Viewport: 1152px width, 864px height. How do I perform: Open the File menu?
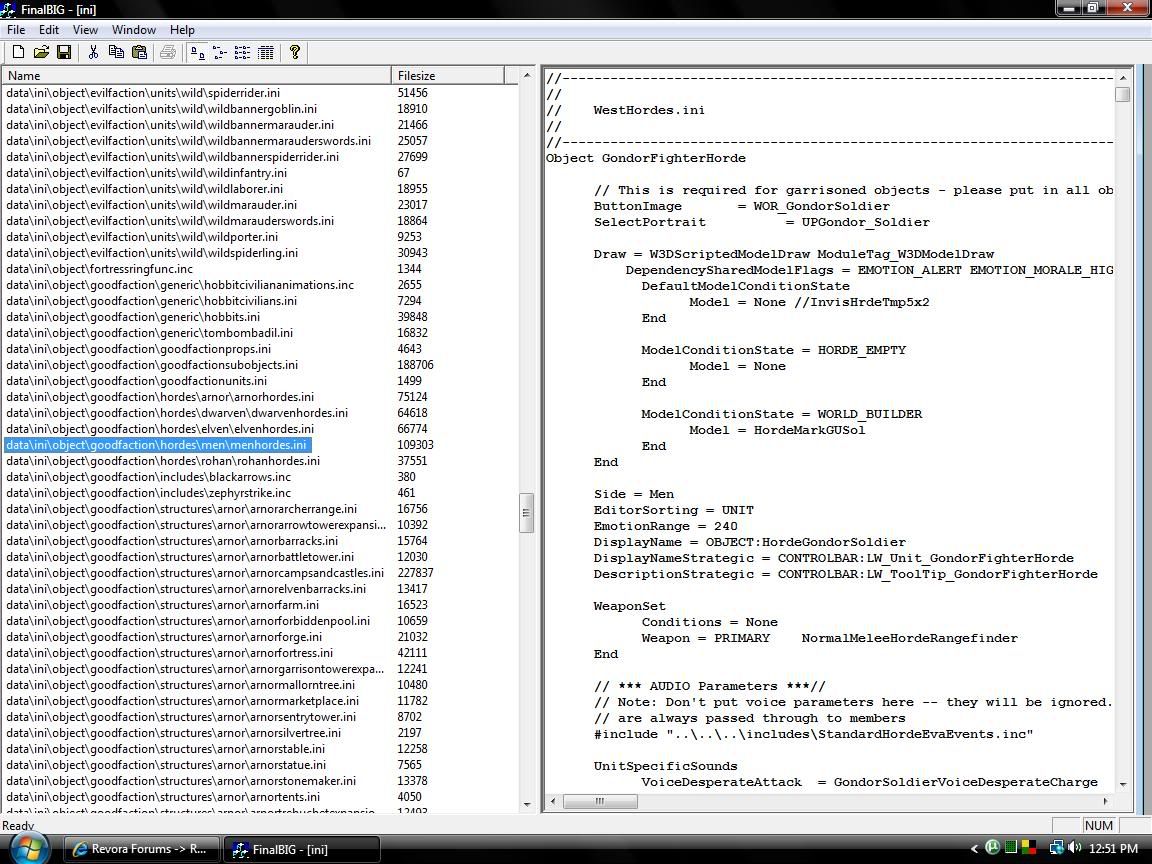click(16, 29)
